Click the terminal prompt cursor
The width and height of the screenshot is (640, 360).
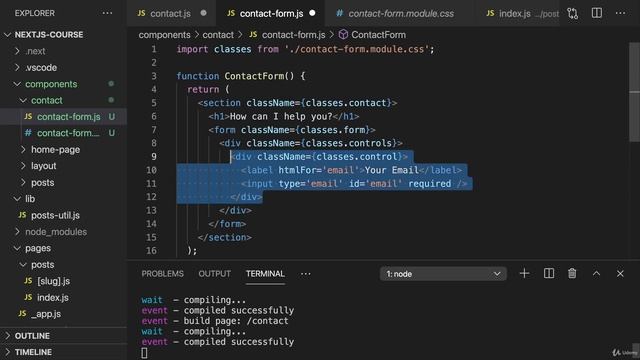[144, 353]
